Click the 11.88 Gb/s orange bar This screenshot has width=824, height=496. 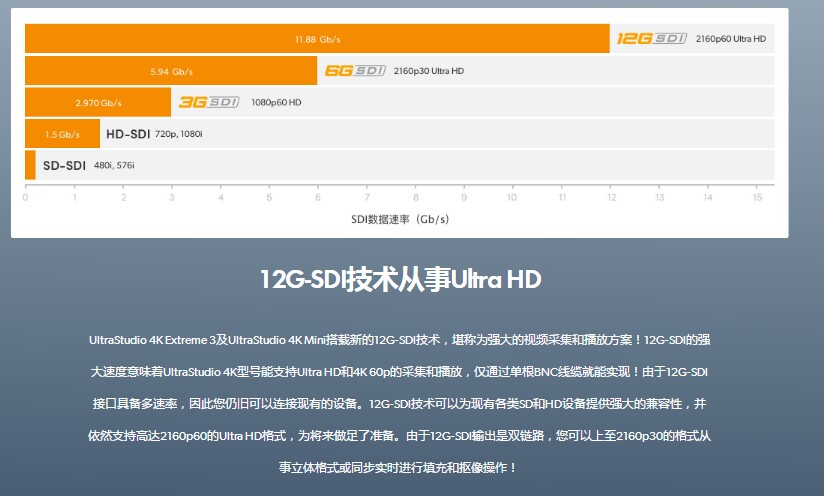317,38
